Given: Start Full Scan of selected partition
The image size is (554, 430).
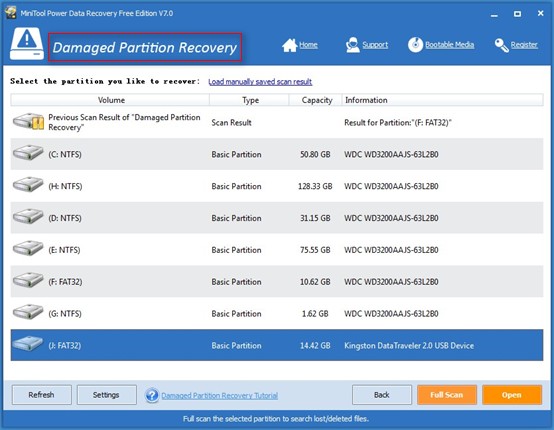Looking at the screenshot, I should pos(447,395).
